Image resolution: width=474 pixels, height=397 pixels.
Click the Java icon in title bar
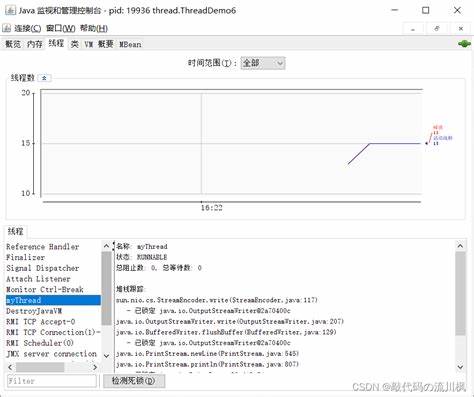[x=10, y=10]
